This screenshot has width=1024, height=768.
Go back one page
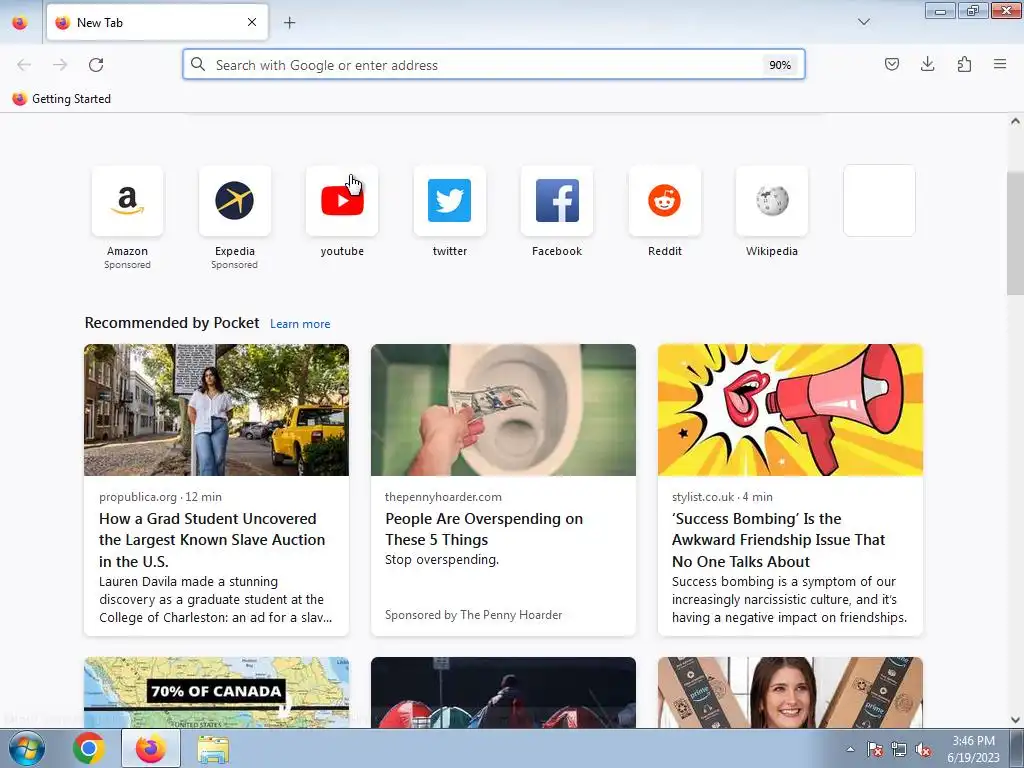(x=24, y=65)
